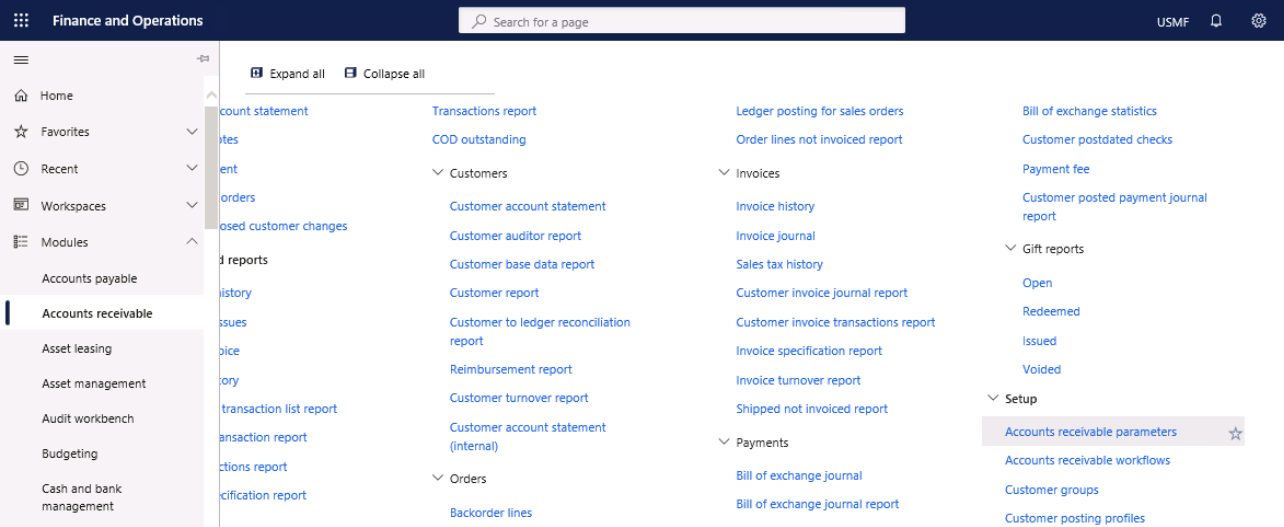The height and width of the screenshot is (527, 1284).
Task: Click the search magnifier icon
Action: (479, 21)
